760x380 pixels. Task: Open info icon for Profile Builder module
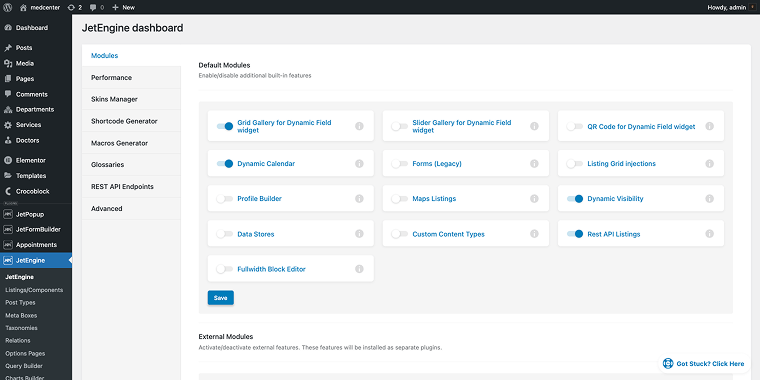(x=359, y=198)
